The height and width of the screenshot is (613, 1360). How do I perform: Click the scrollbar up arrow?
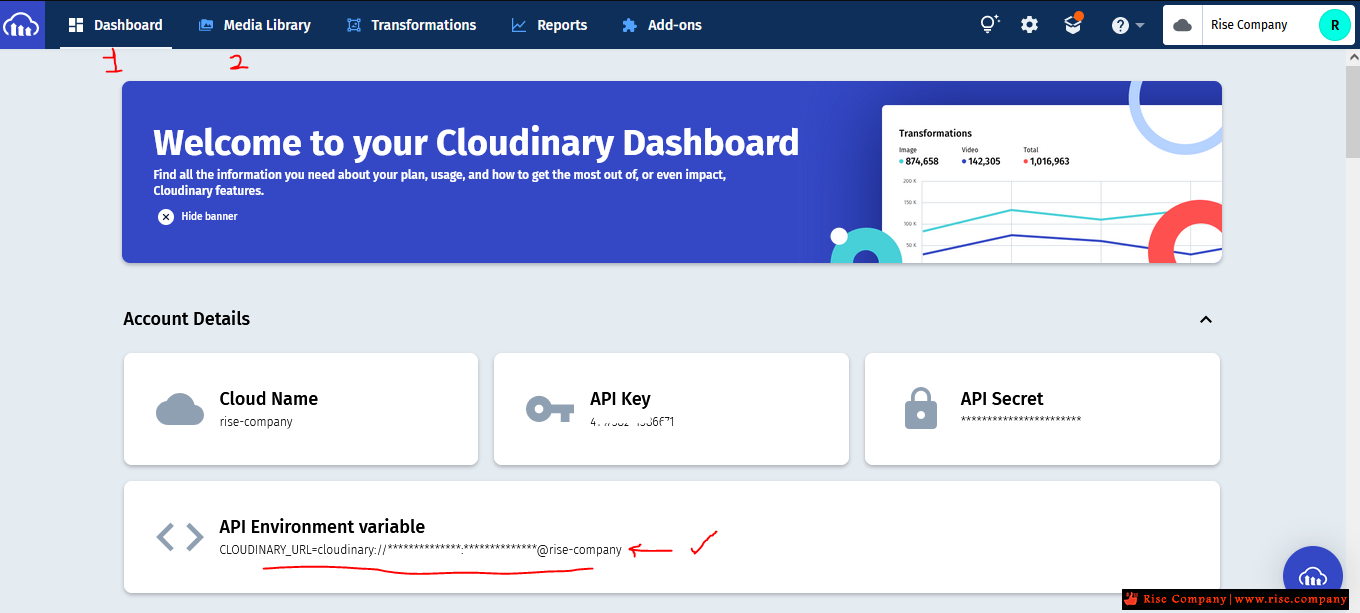click(1352, 58)
